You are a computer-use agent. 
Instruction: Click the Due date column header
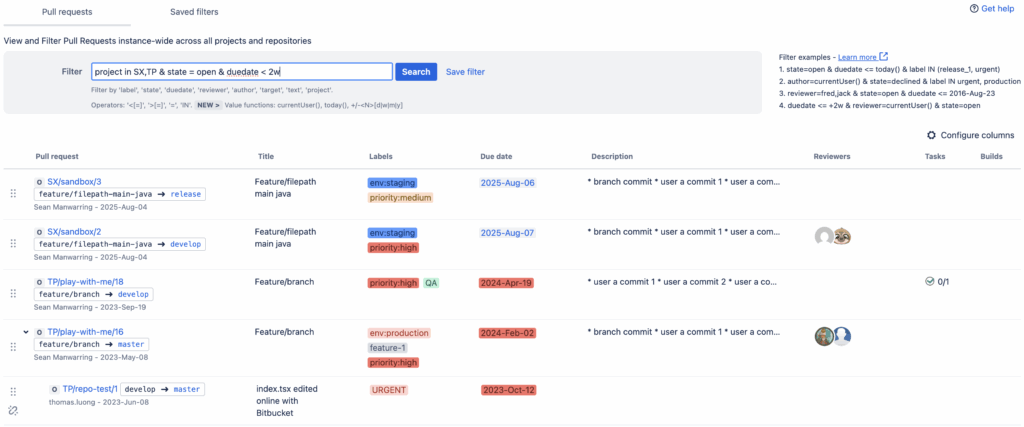pos(498,157)
